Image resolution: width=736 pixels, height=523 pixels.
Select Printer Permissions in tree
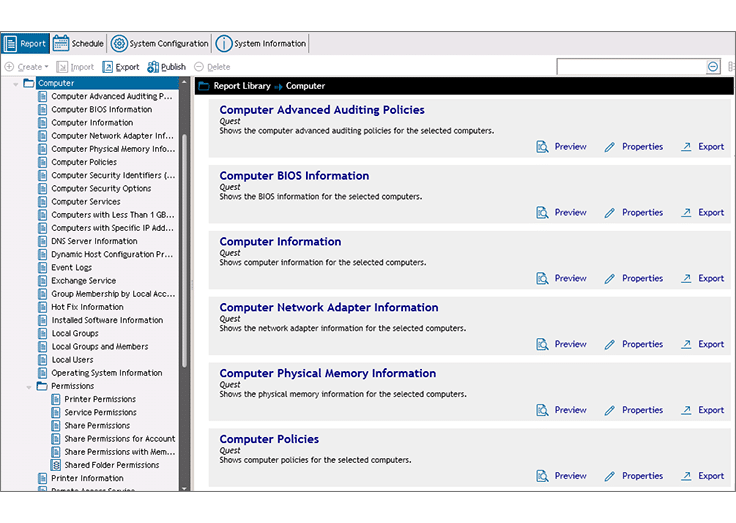click(100, 399)
